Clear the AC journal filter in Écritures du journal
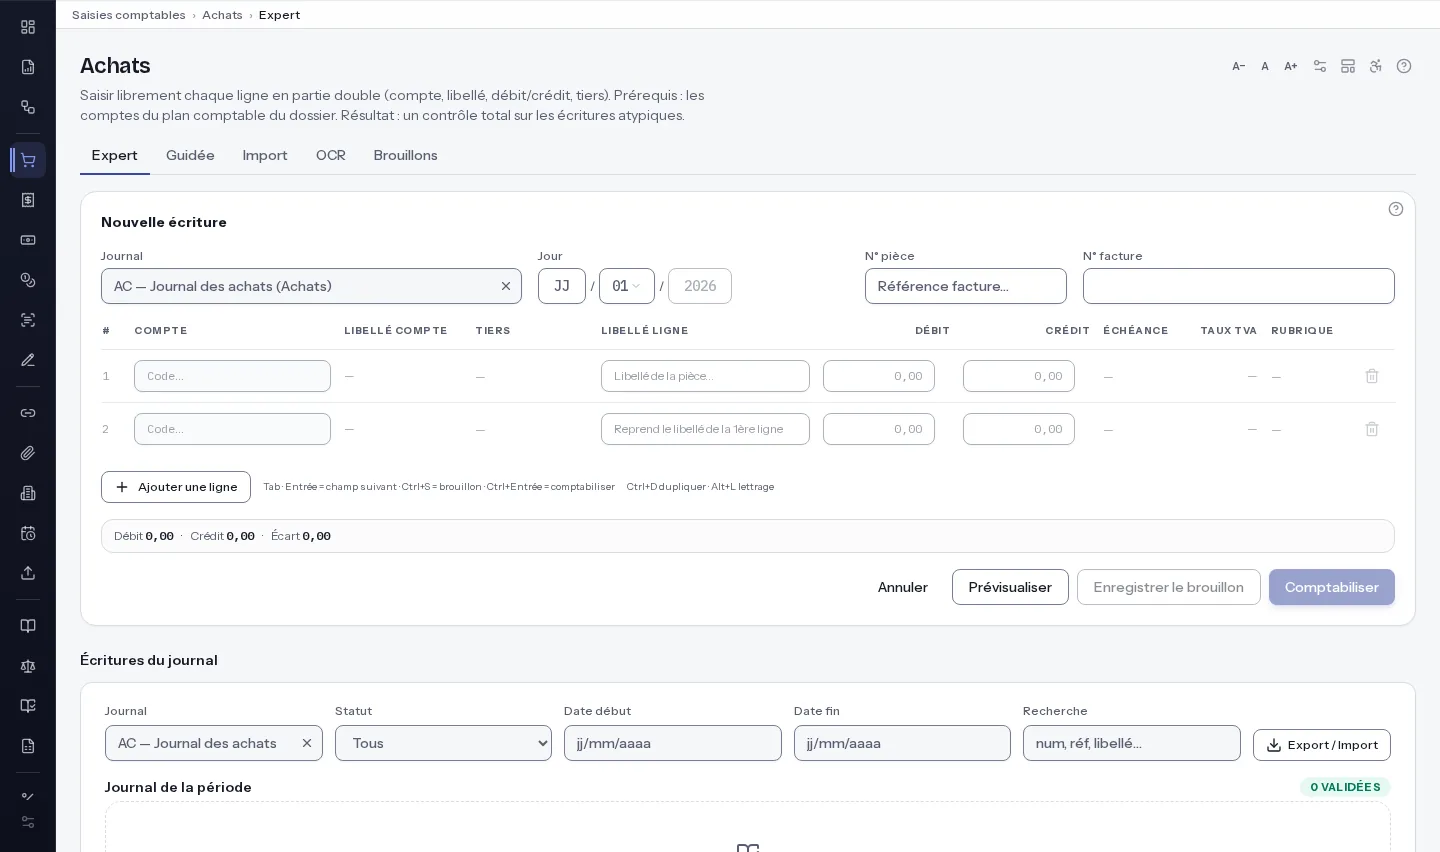 [307, 743]
